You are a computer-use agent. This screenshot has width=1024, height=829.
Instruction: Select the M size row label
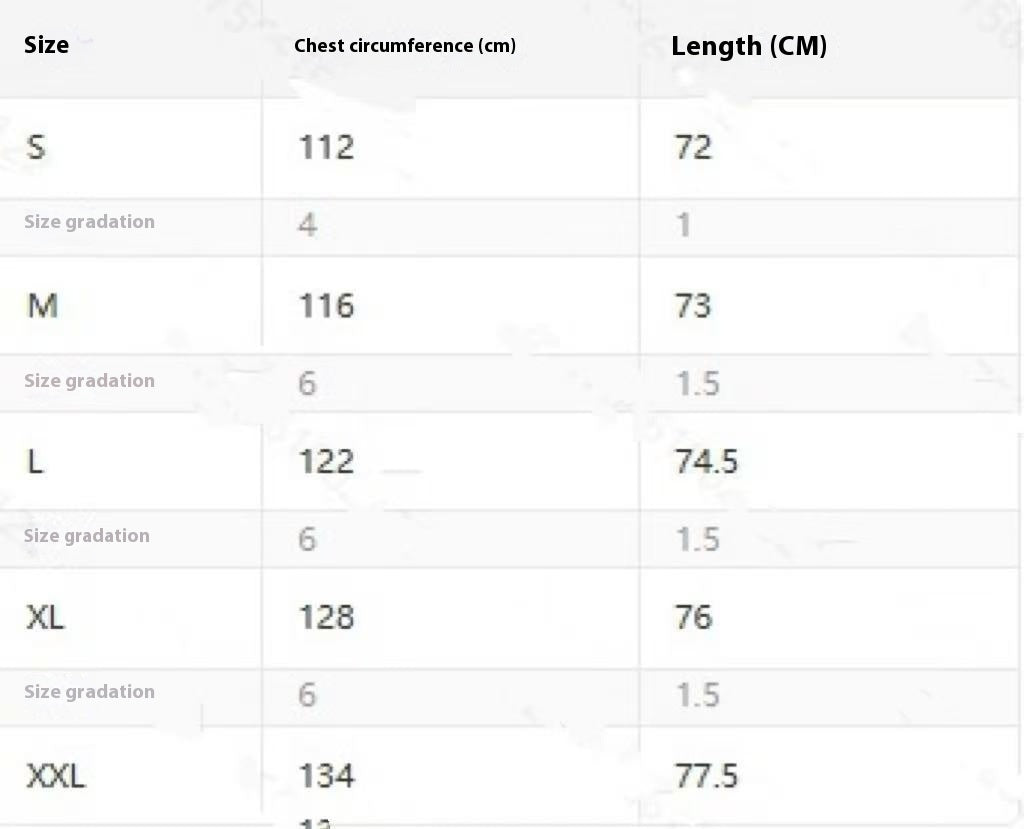tap(42, 305)
